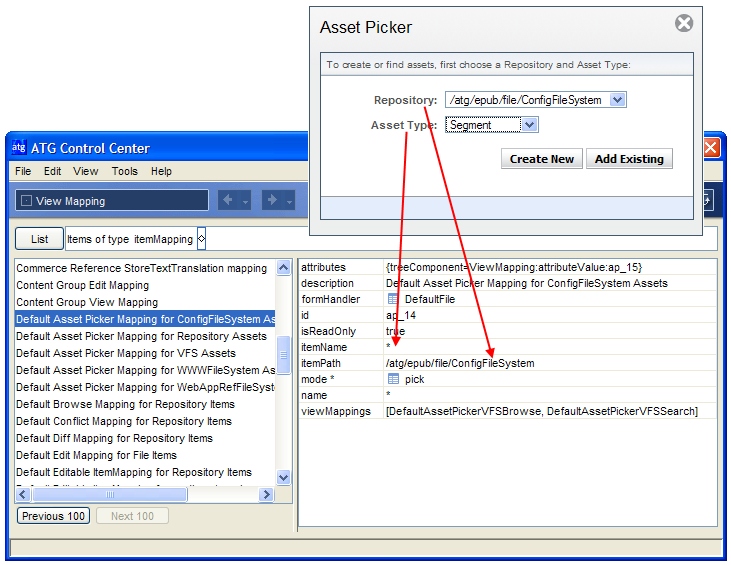This screenshot has width=731, height=565.
Task: Click the mode pick table icon
Action: tap(393, 379)
